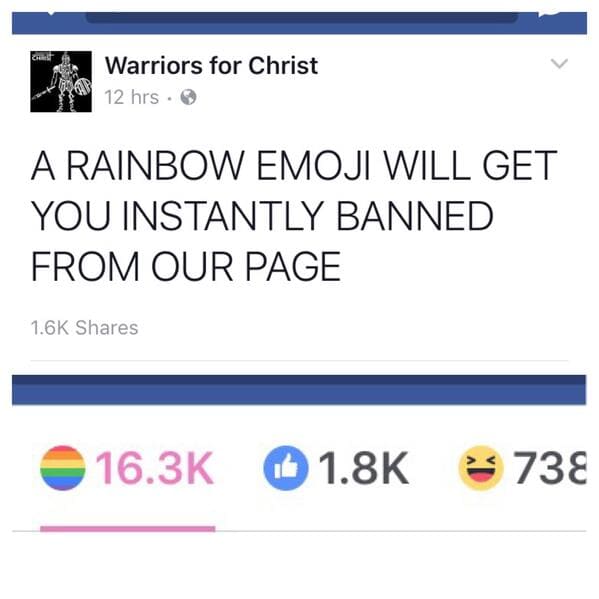
Task: Expand the post options chevron
Action: (559, 63)
